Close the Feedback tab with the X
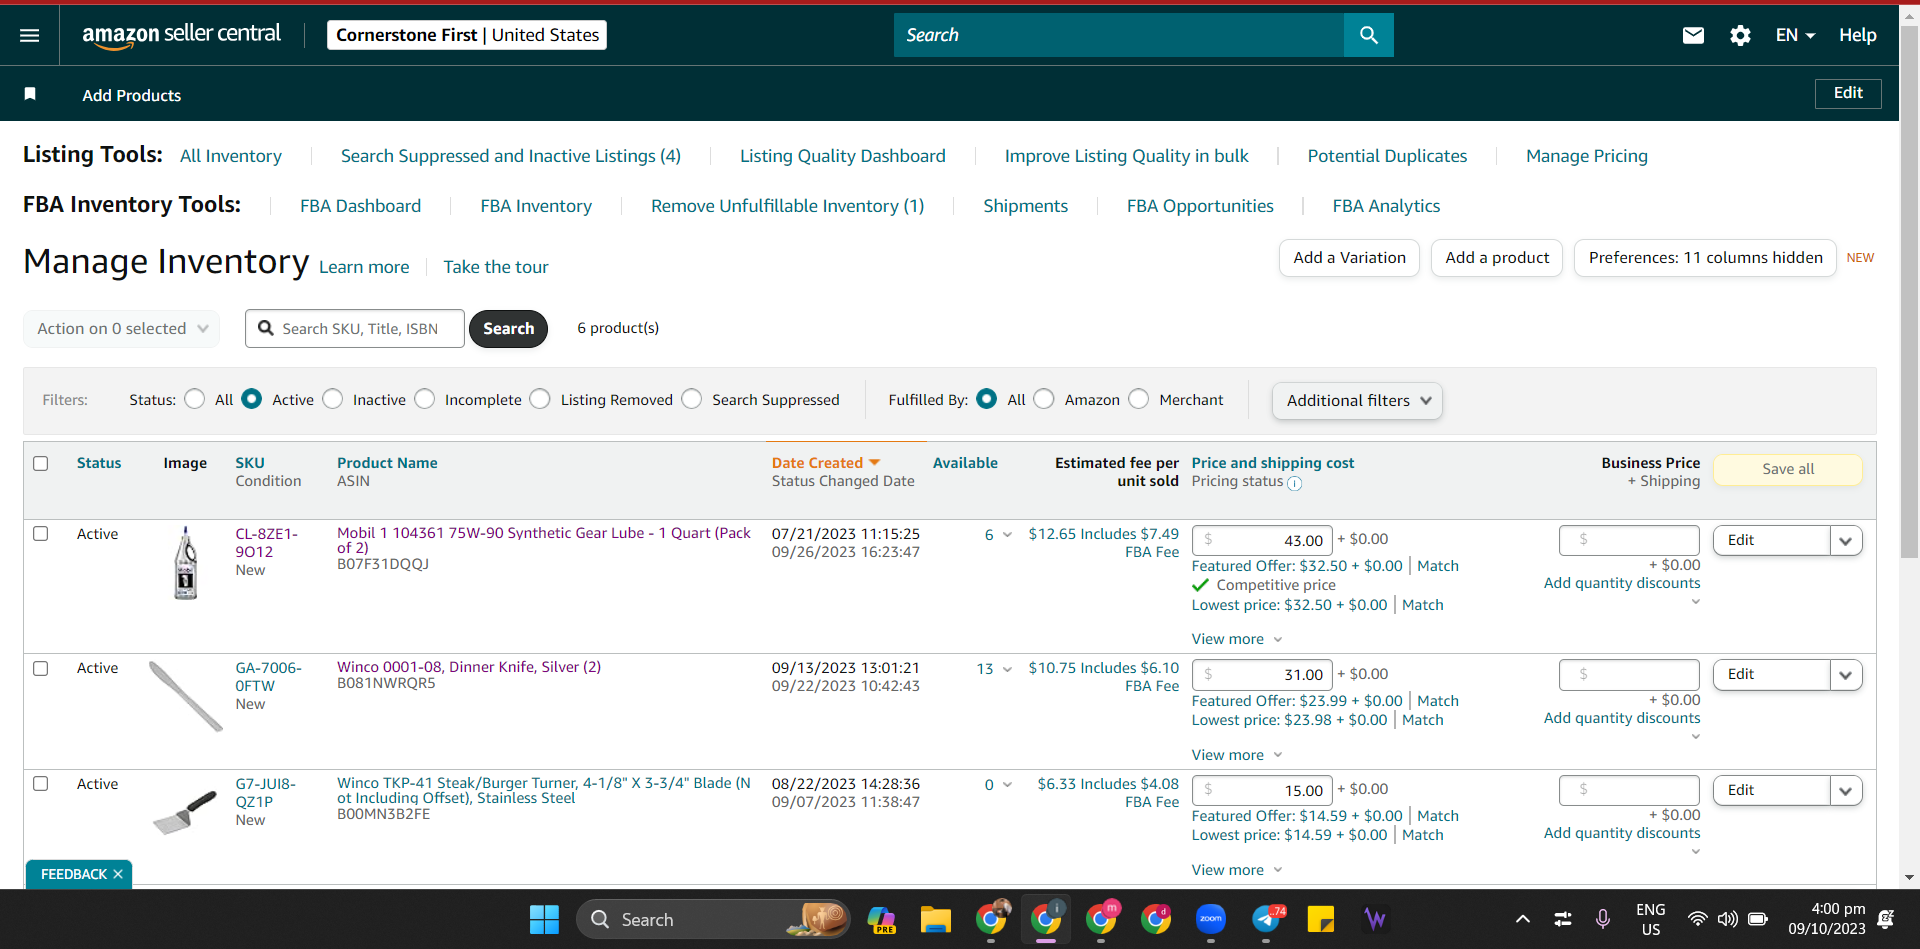Screen dimensions: 1920x949 [118, 874]
